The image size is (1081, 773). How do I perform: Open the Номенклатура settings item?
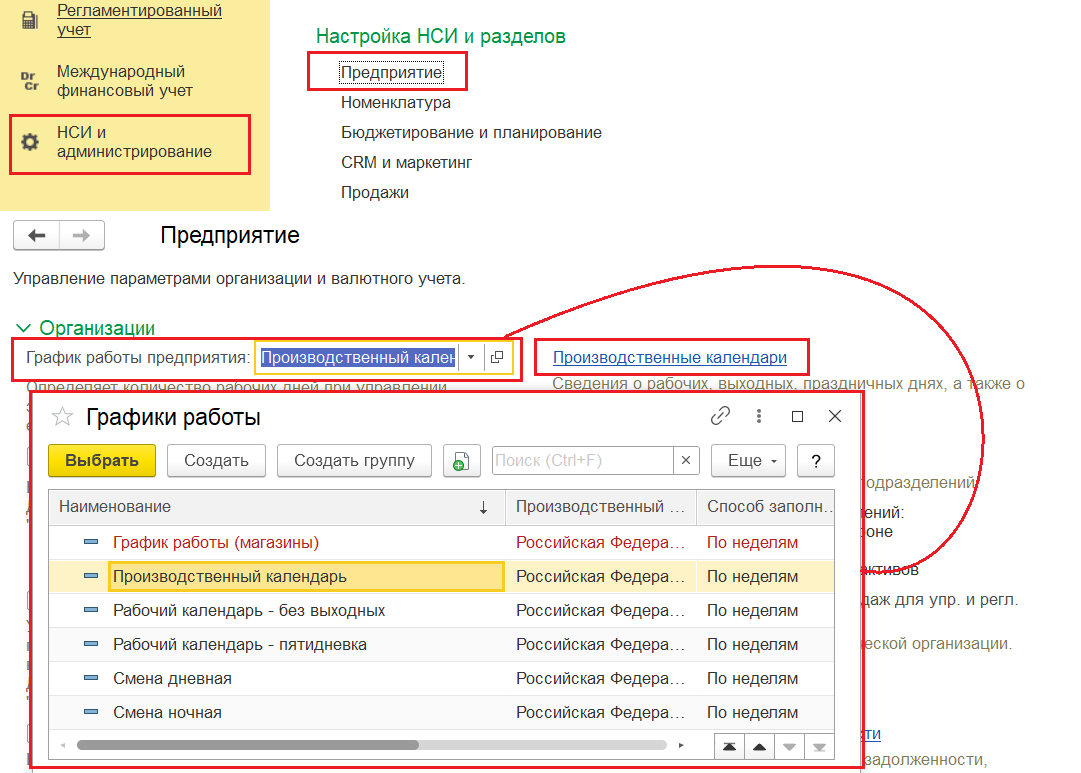tap(396, 103)
